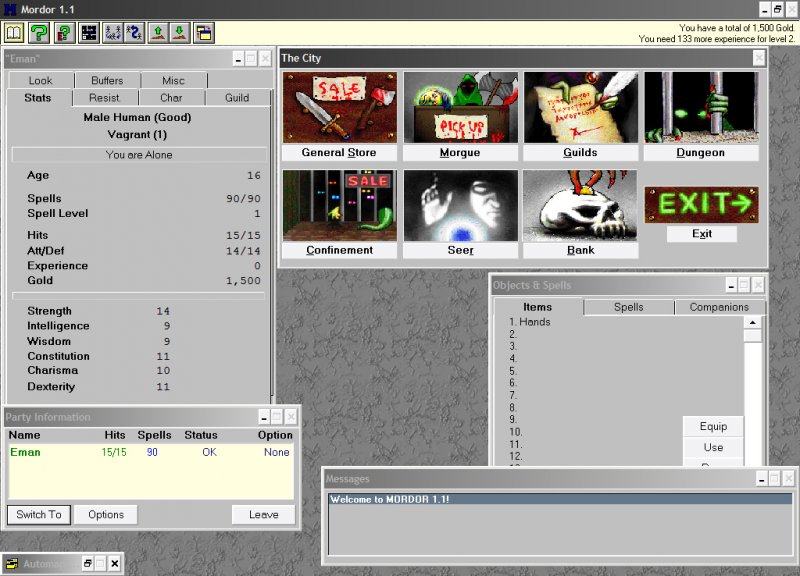Viewport: 800px width, 576px height.
Task: Click the Dungeon prison bars picture
Action: (x=701, y=107)
